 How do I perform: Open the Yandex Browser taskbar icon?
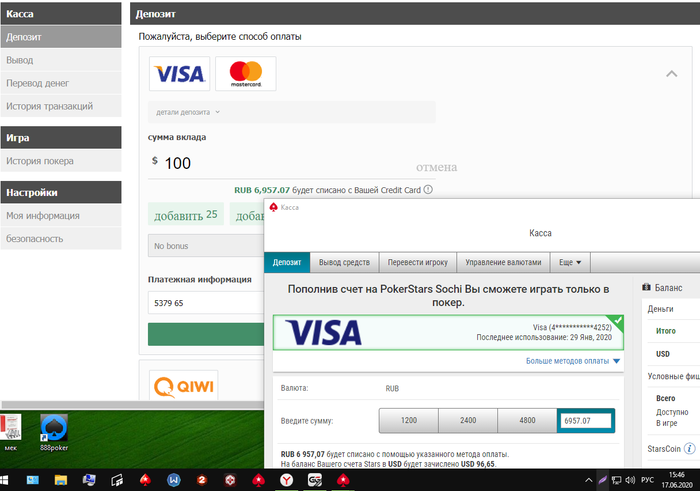click(x=287, y=480)
